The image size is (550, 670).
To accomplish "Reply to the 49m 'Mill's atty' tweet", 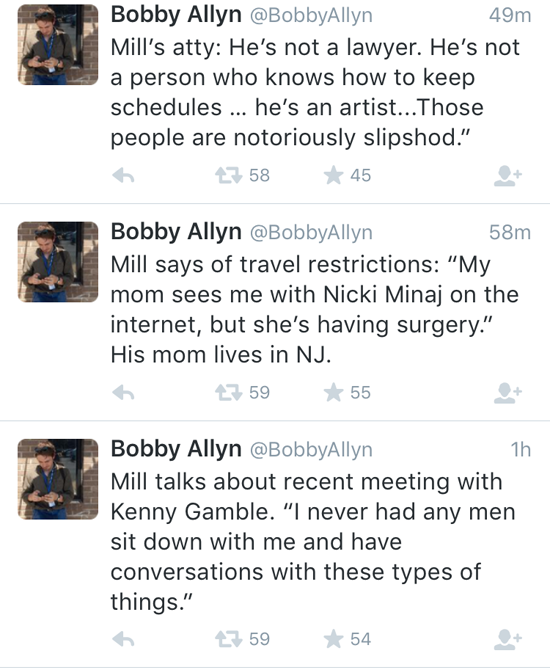I will click(123, 175).
